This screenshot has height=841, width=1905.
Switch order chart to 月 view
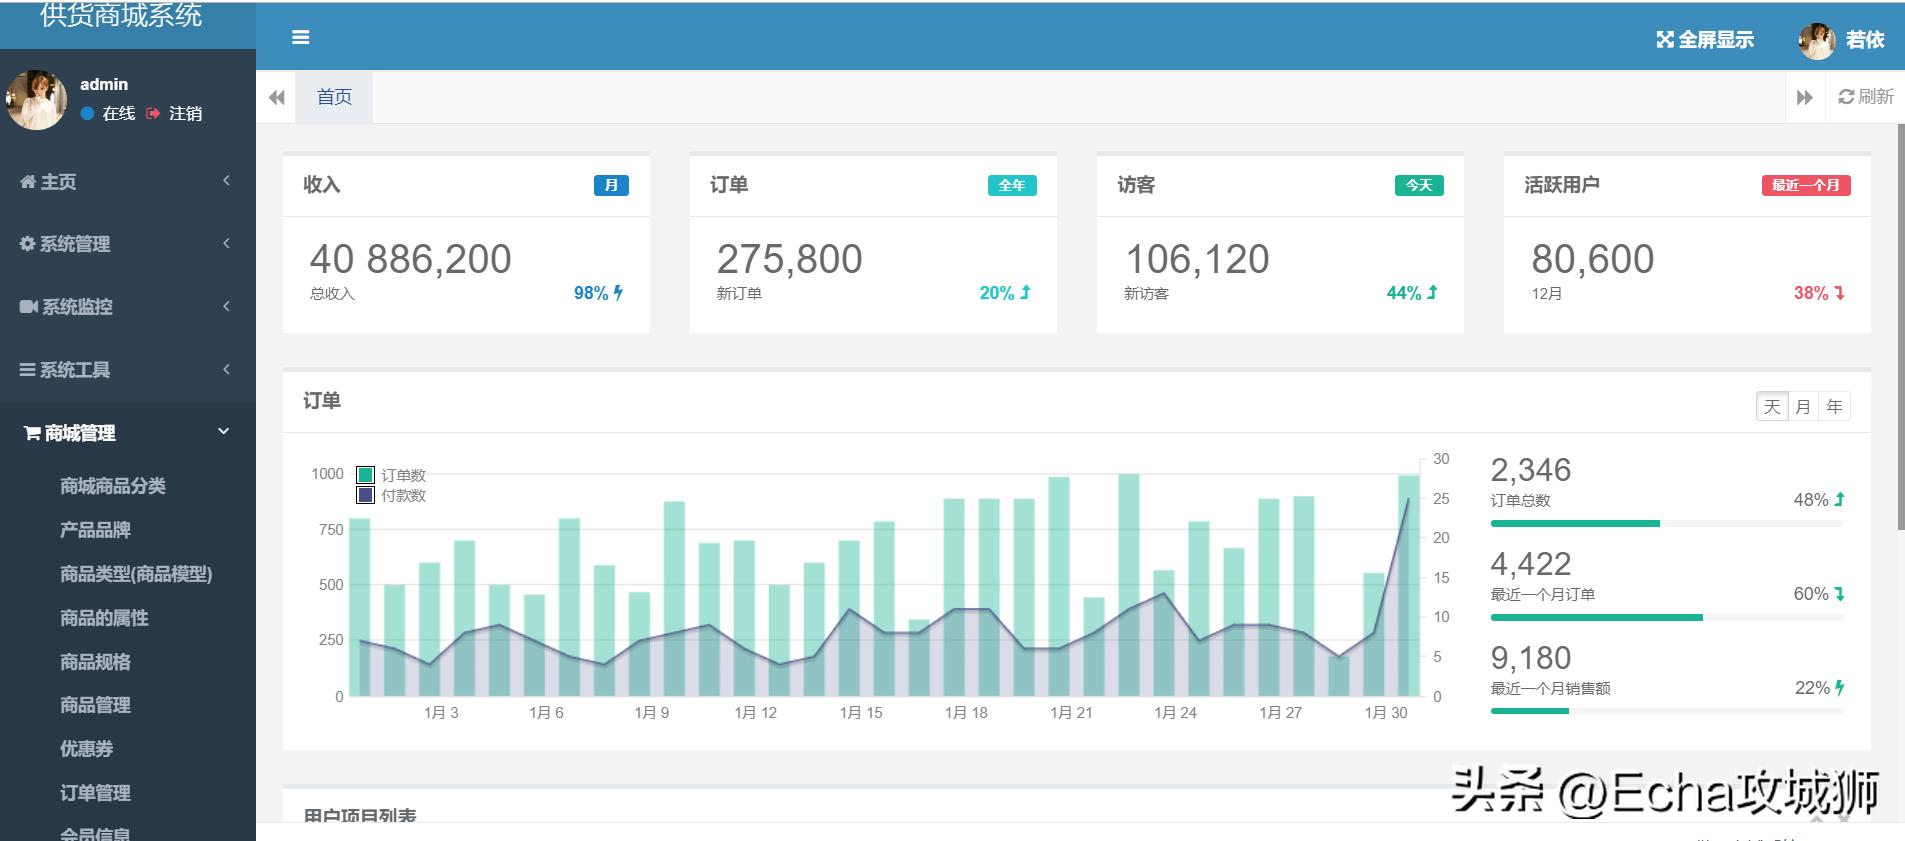[1803, 406]
